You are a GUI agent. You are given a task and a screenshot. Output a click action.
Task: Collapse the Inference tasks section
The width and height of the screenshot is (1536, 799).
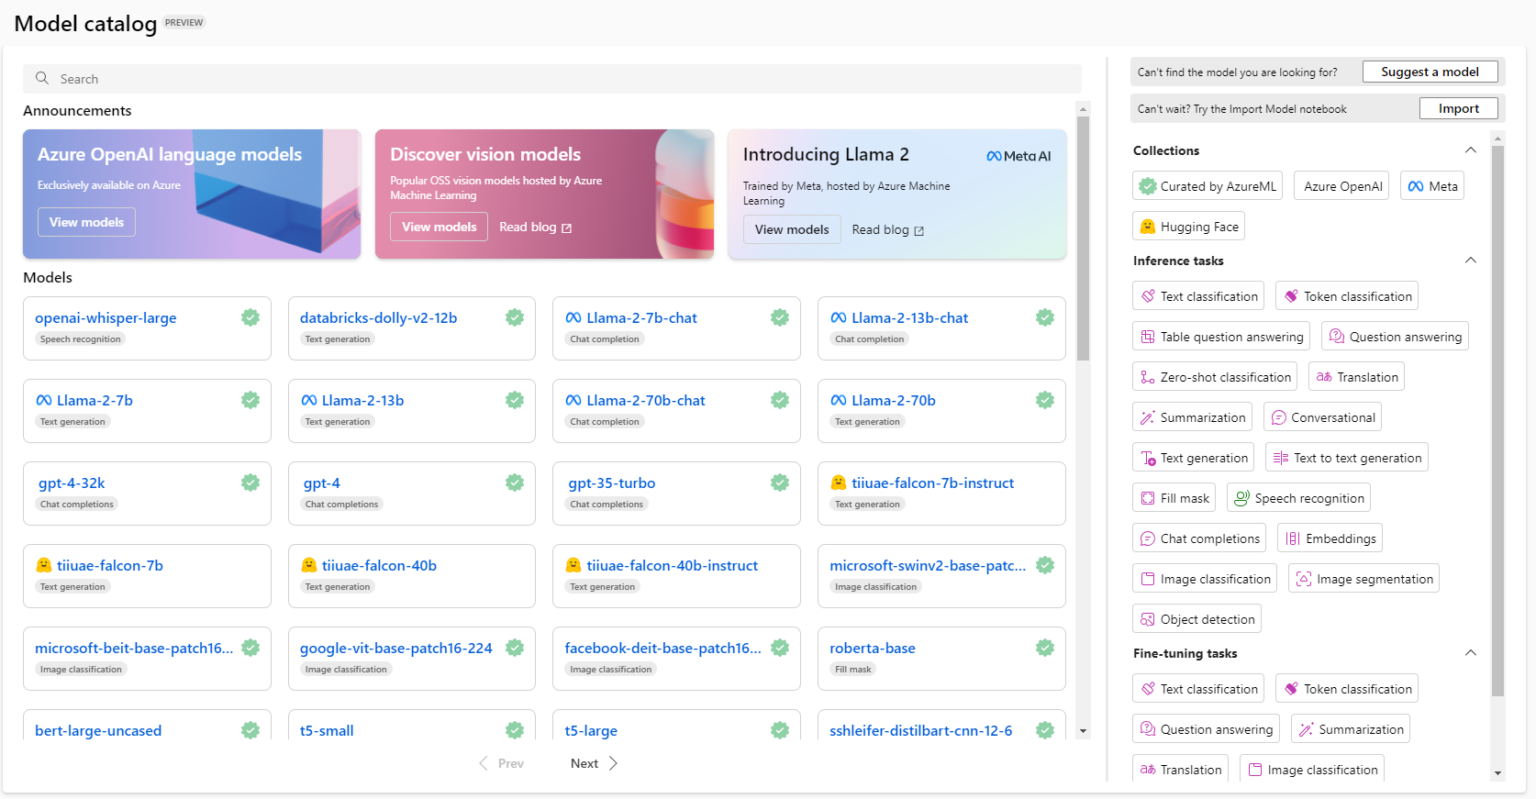click(1470, 260)
